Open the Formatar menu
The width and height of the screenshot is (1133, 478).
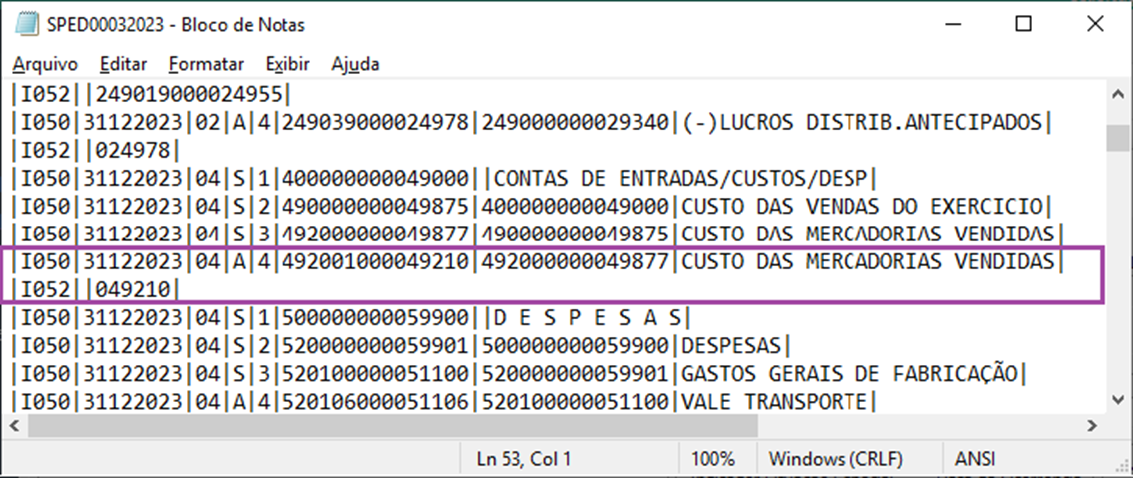(206, 64)
